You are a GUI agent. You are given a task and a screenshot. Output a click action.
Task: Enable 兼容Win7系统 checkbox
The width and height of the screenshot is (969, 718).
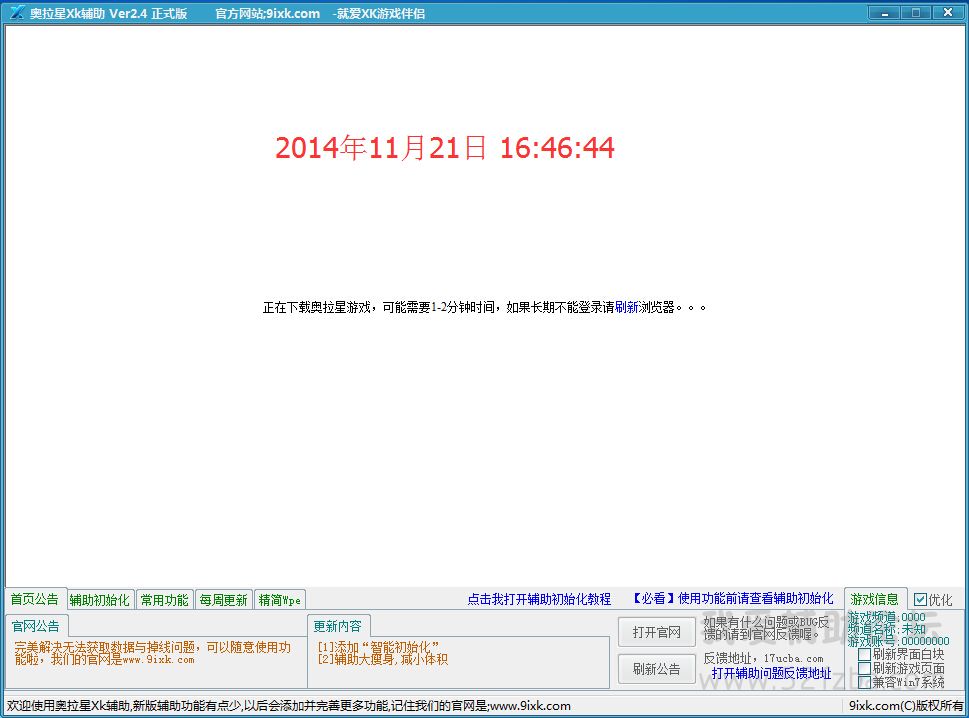(865, 682)
